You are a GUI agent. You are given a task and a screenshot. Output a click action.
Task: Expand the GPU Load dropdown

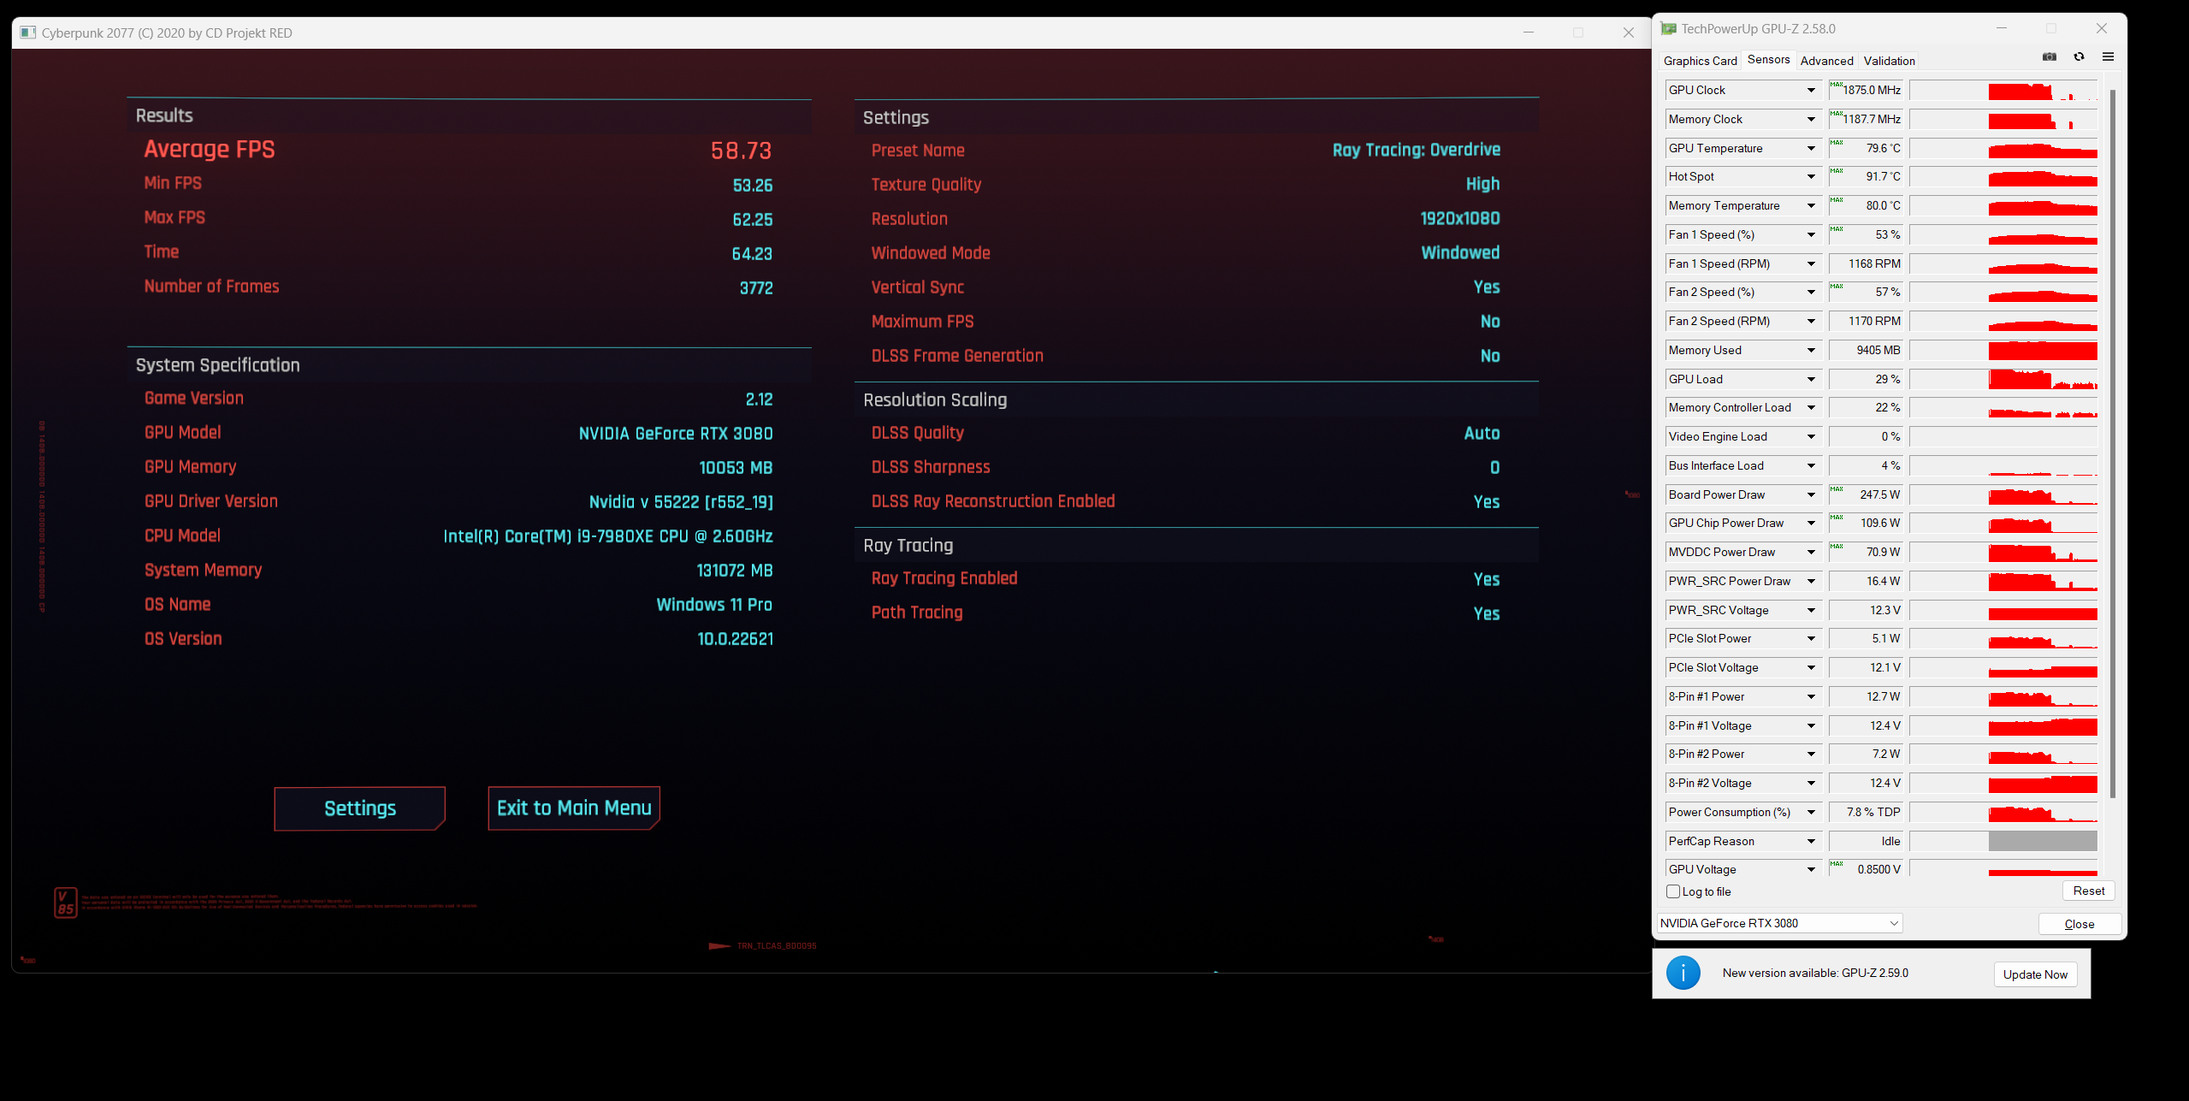(1810, 379)
